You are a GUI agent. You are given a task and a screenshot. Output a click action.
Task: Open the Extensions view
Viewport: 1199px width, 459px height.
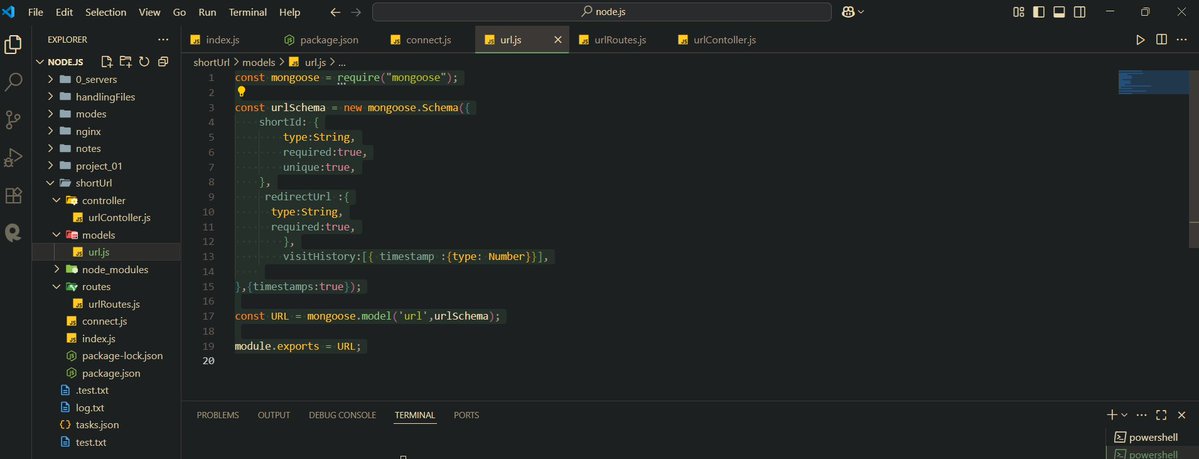13,195
